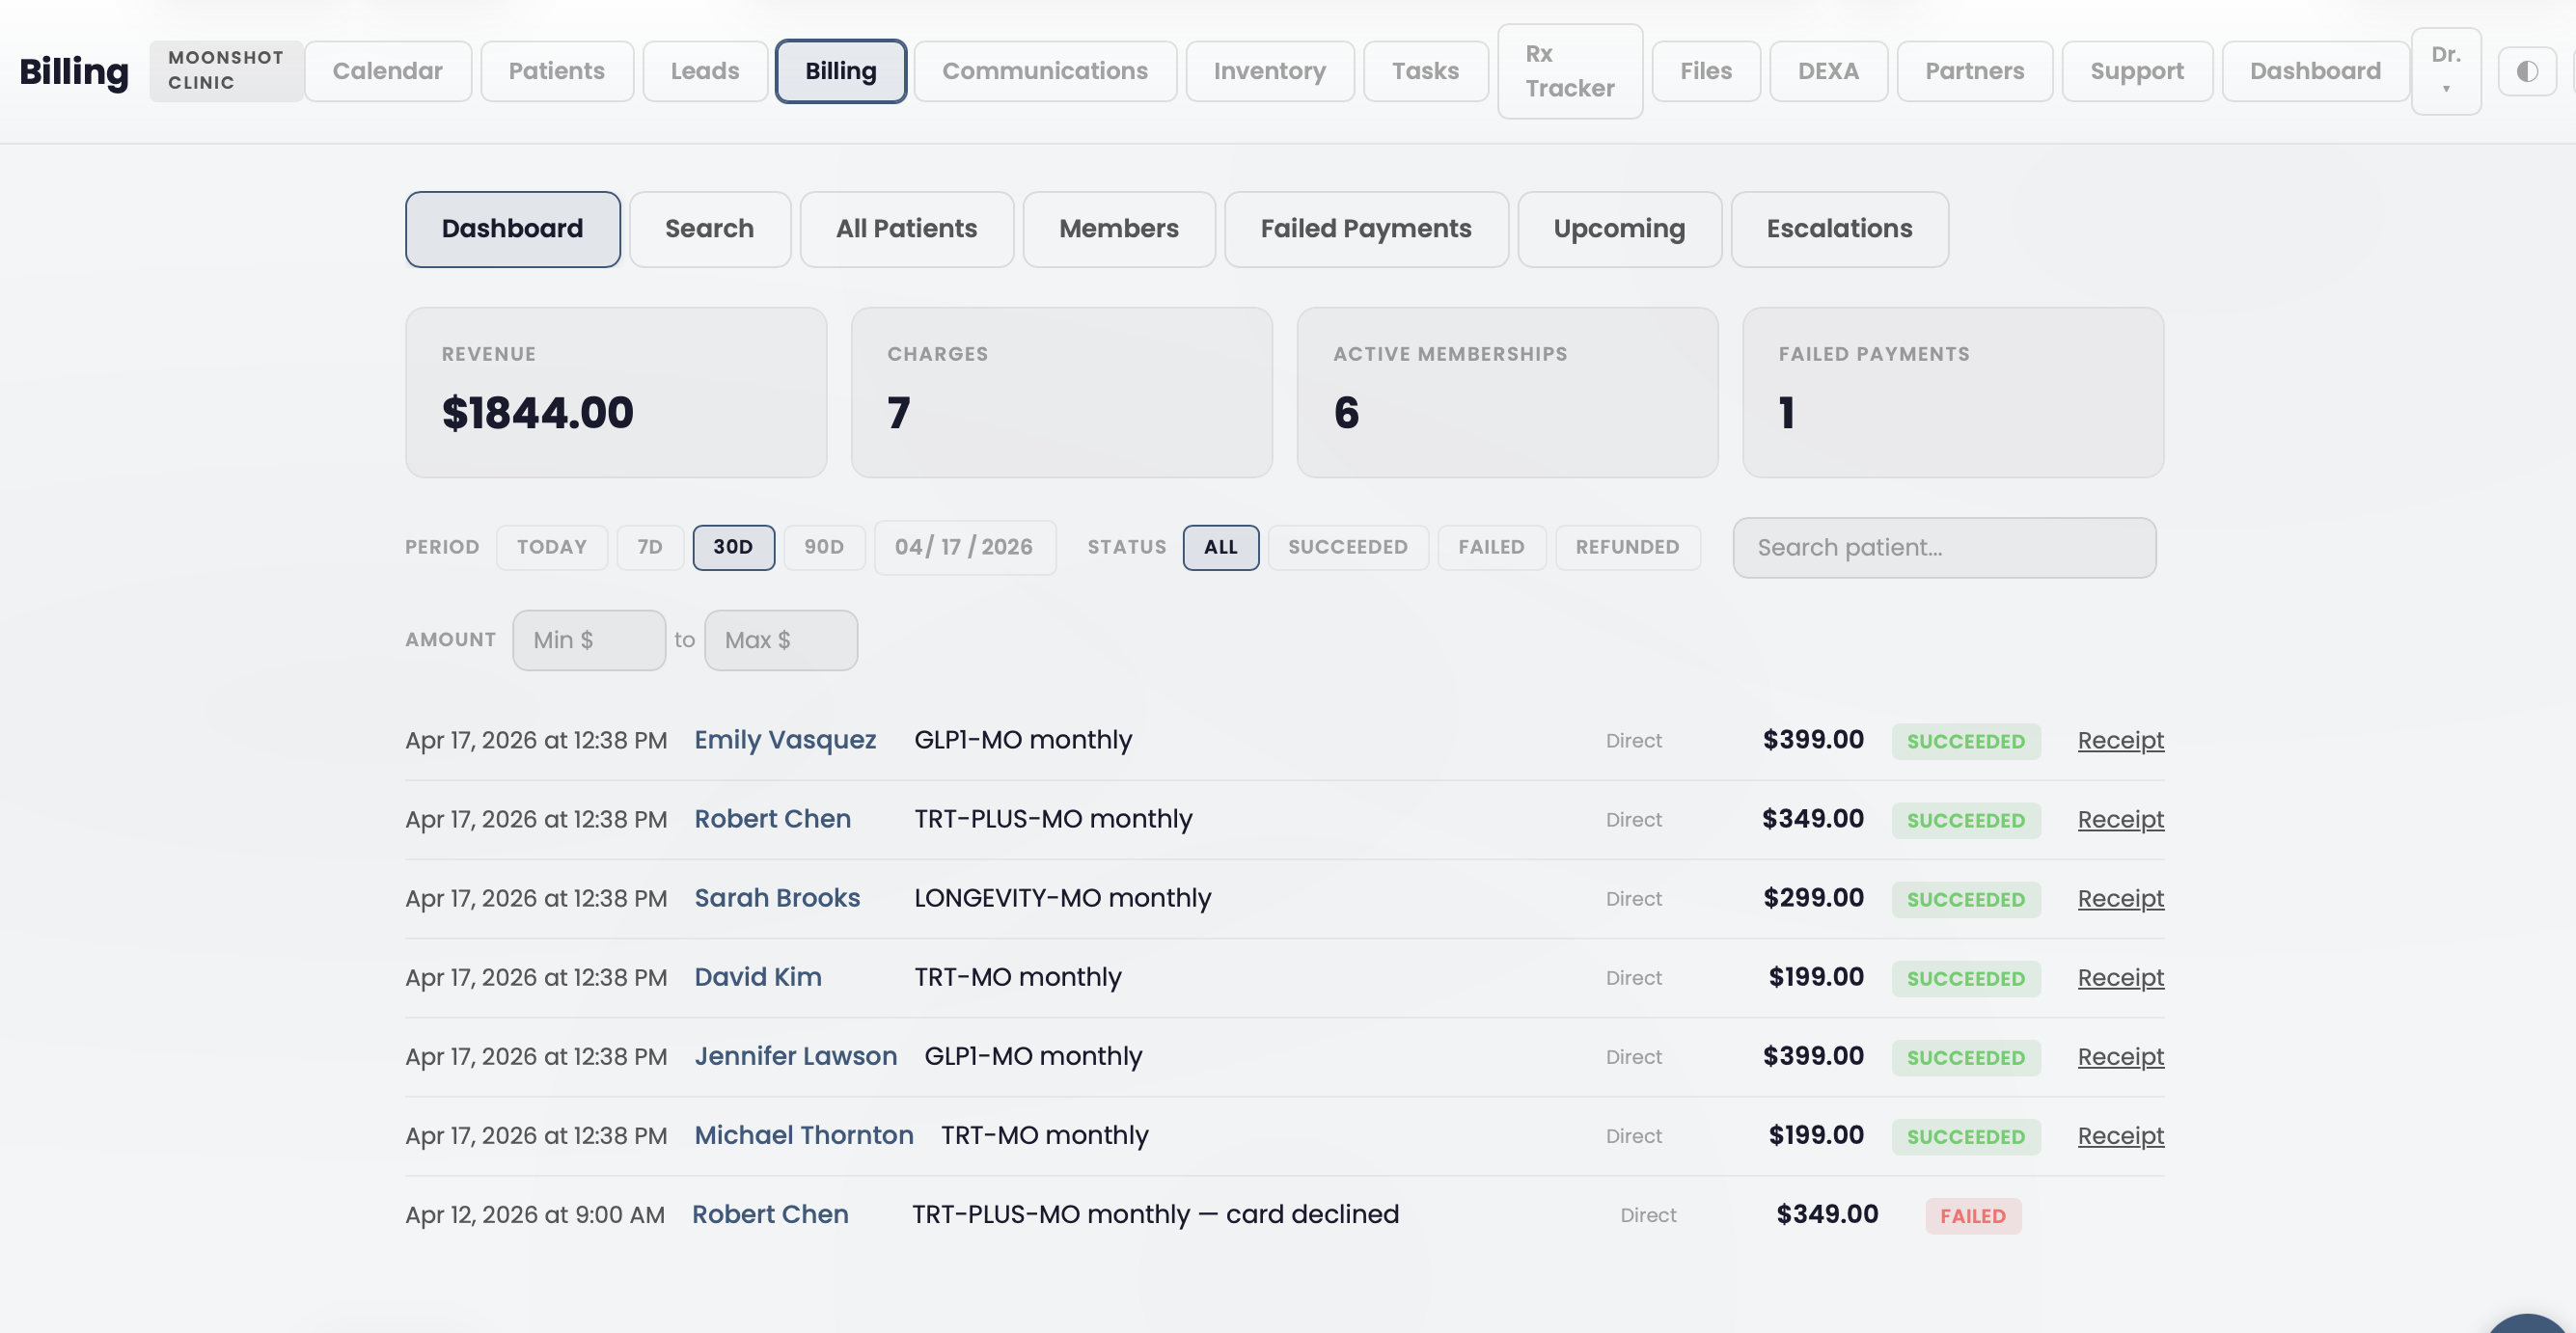Open the date picker showing 04/17/2026
Screen dimensions: 2576x1333
pos(964,547)
